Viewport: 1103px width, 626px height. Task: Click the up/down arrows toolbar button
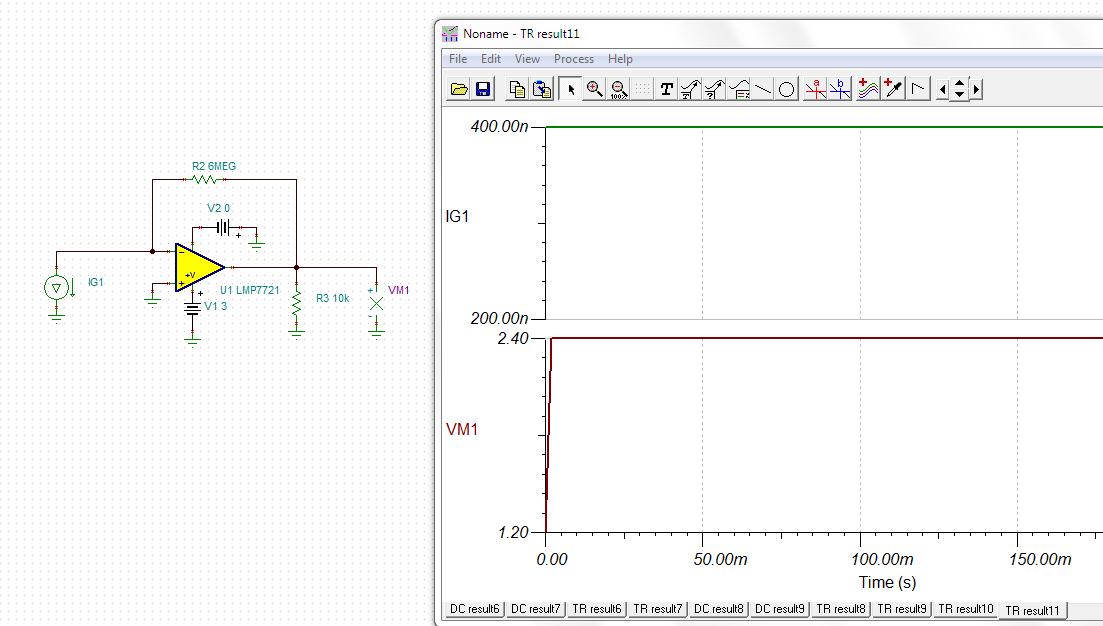coord(959,89)
